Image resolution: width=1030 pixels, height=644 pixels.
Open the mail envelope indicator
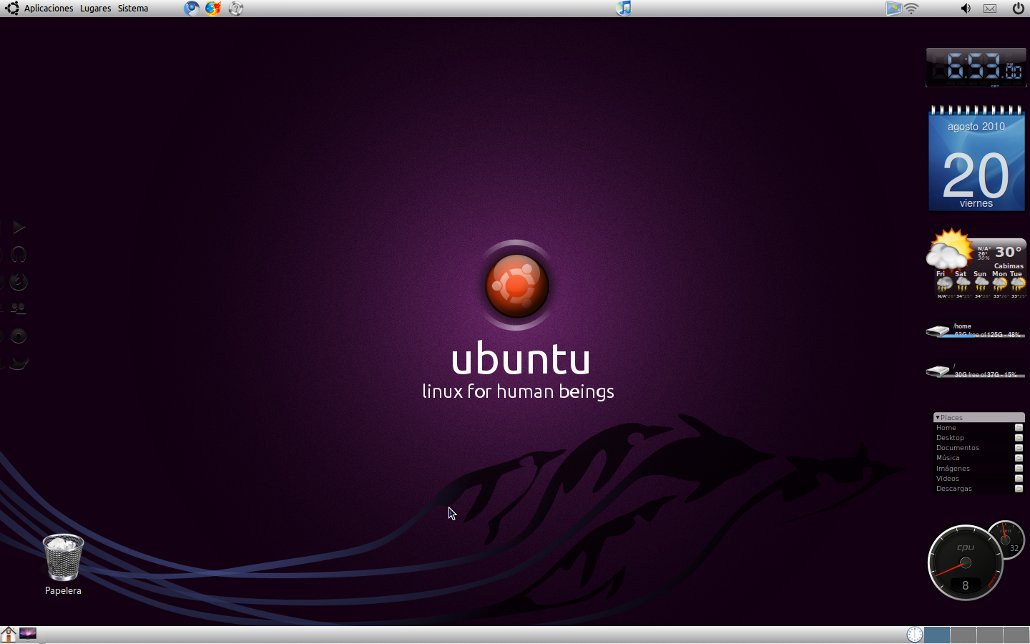coord(989,9)
